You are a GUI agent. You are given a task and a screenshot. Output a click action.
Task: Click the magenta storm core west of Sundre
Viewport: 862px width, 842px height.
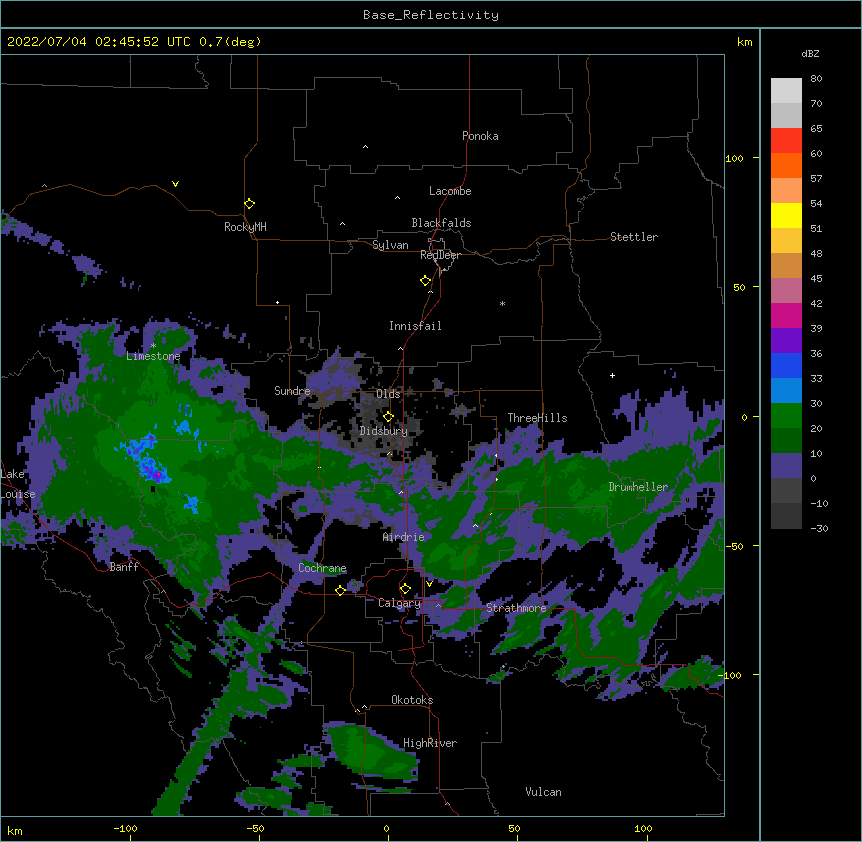coord(158,474)
